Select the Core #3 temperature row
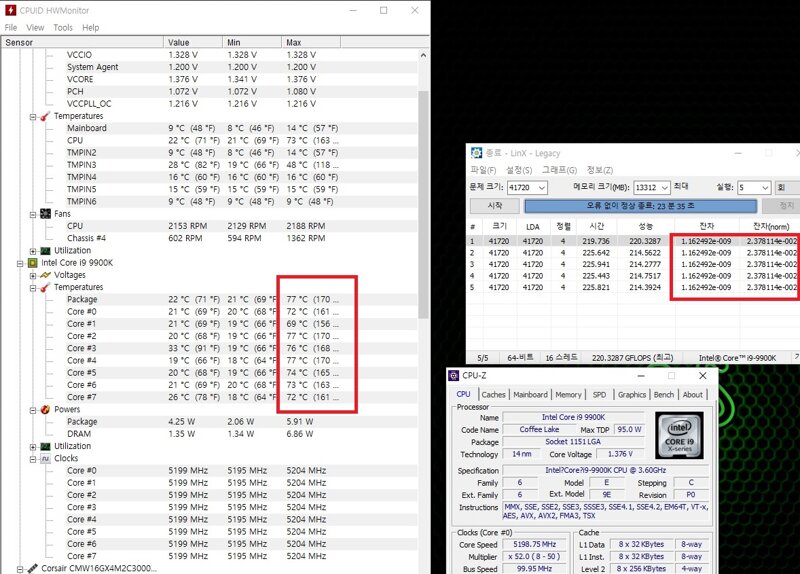The width and height of the screenshot is (800, 574). pyautogui.click(x=209, y=348)
